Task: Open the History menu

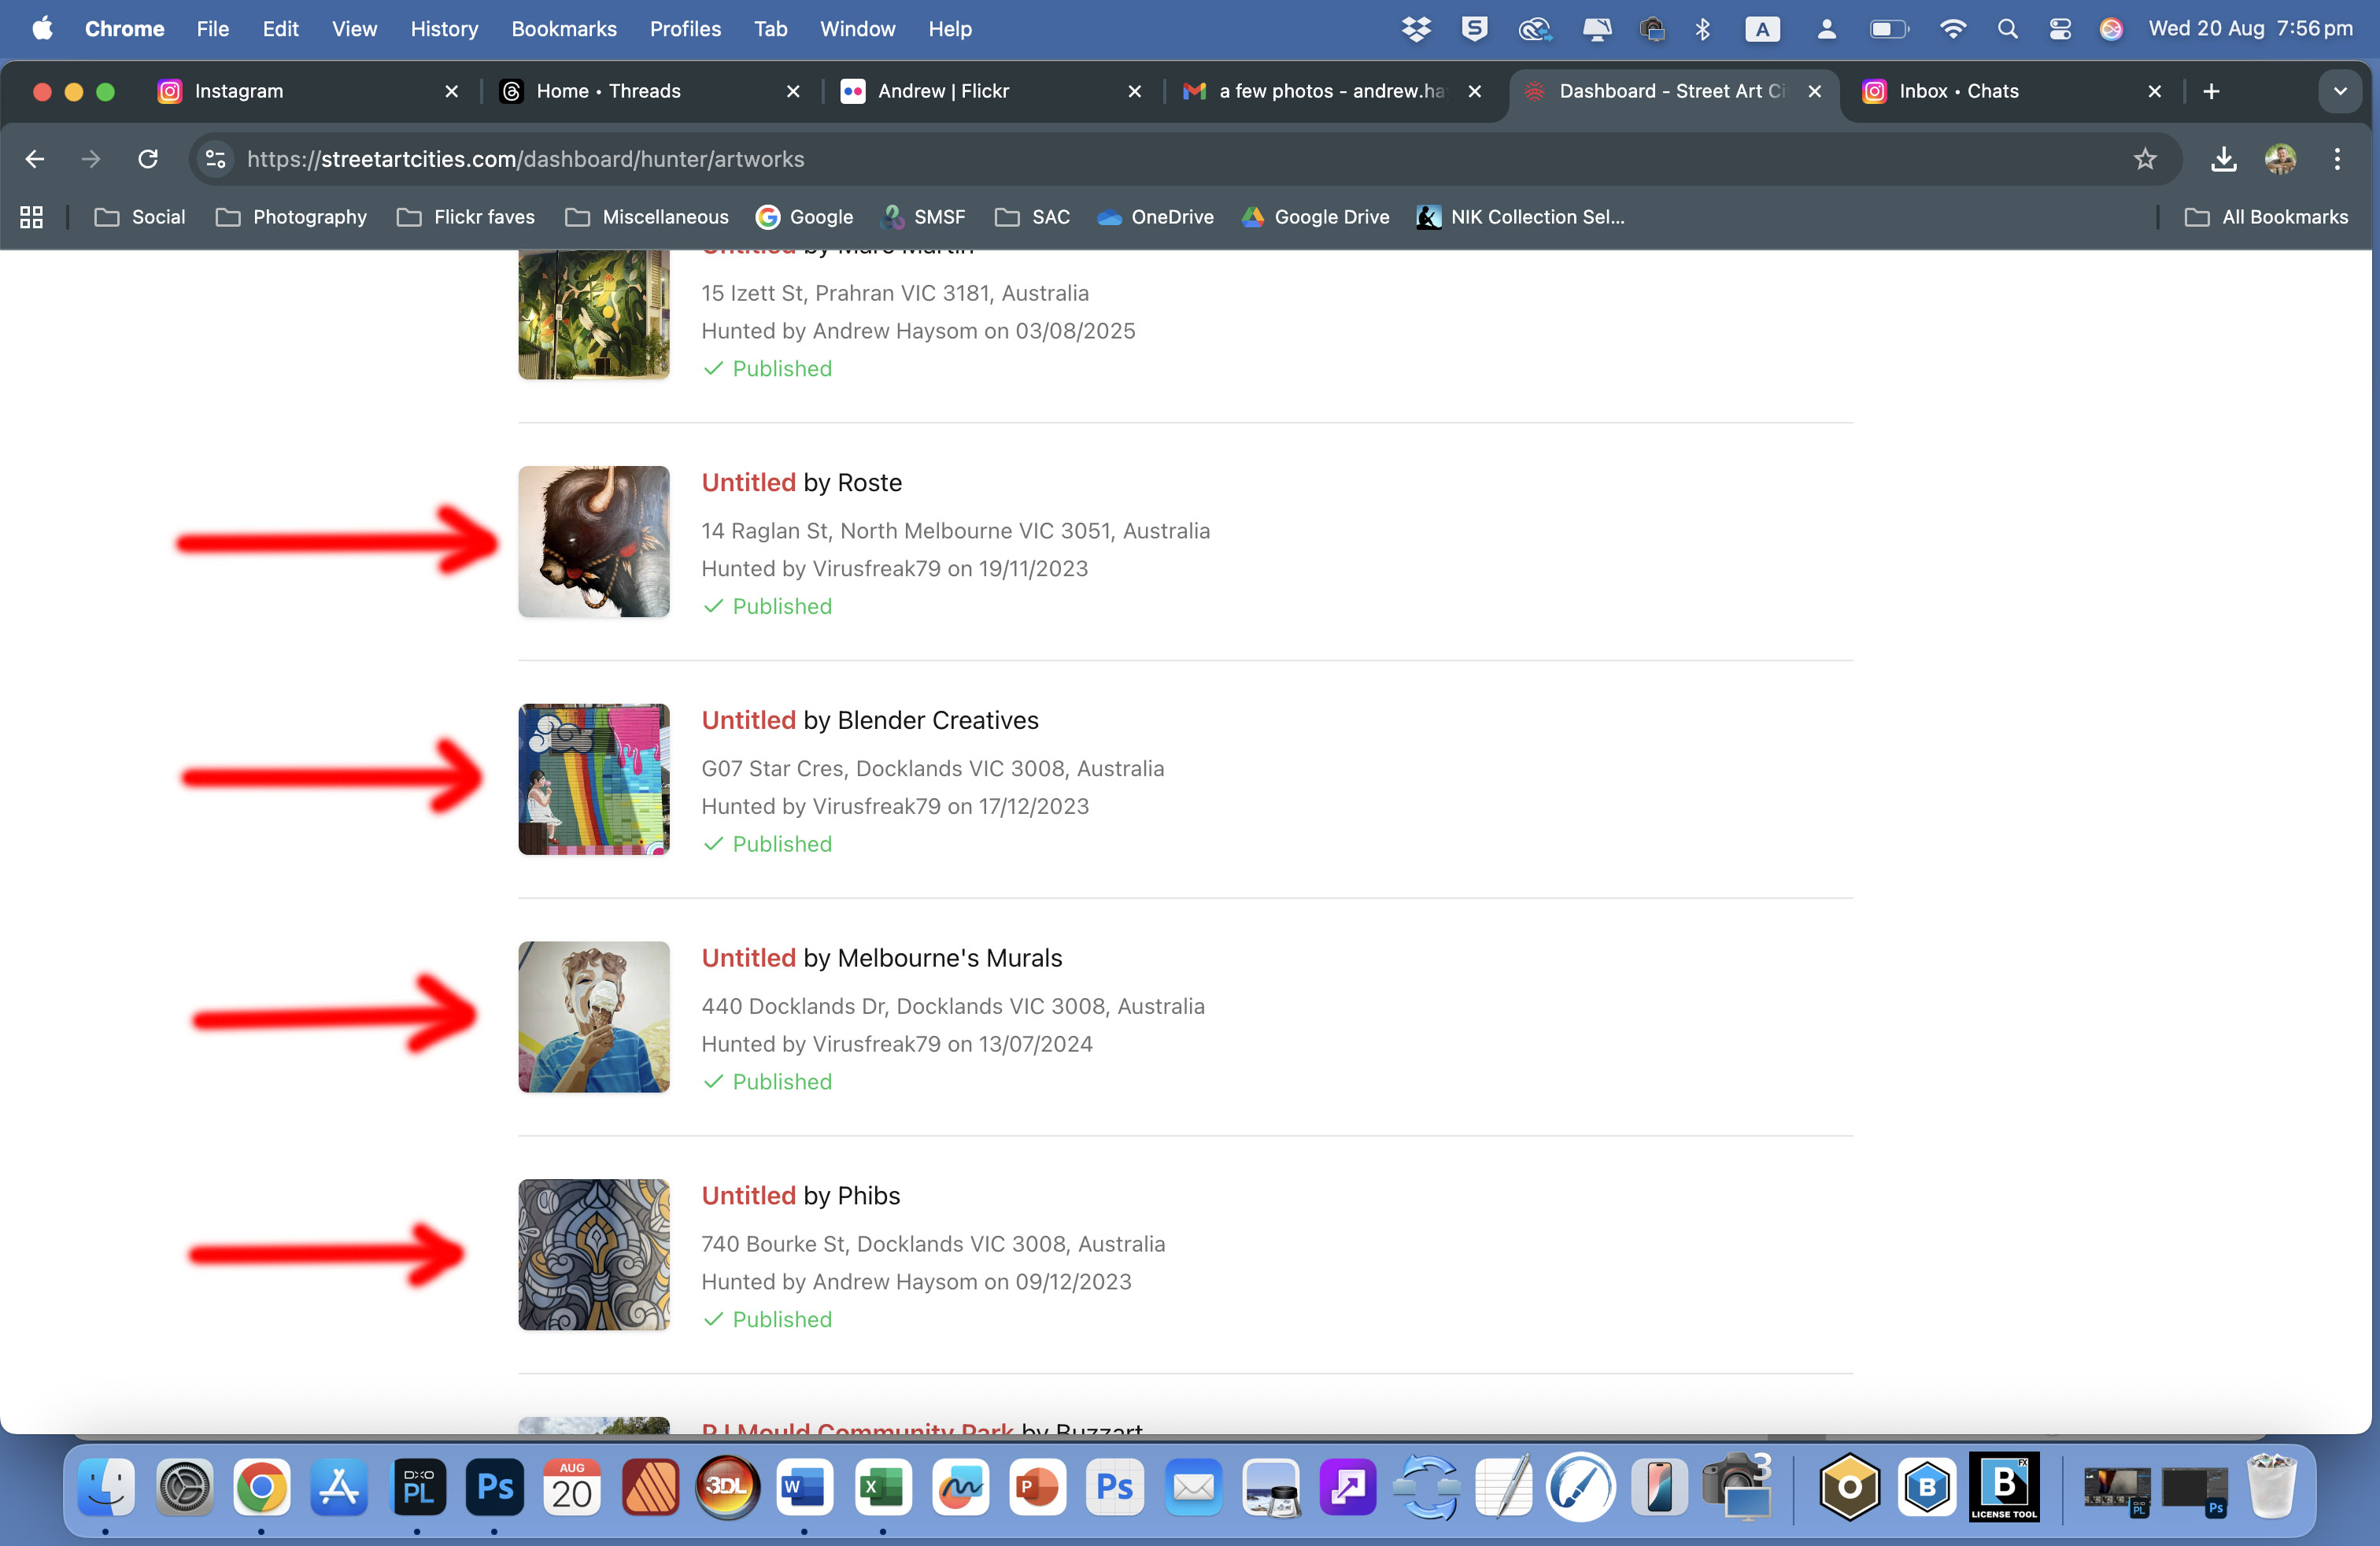Action: point(444,29)
